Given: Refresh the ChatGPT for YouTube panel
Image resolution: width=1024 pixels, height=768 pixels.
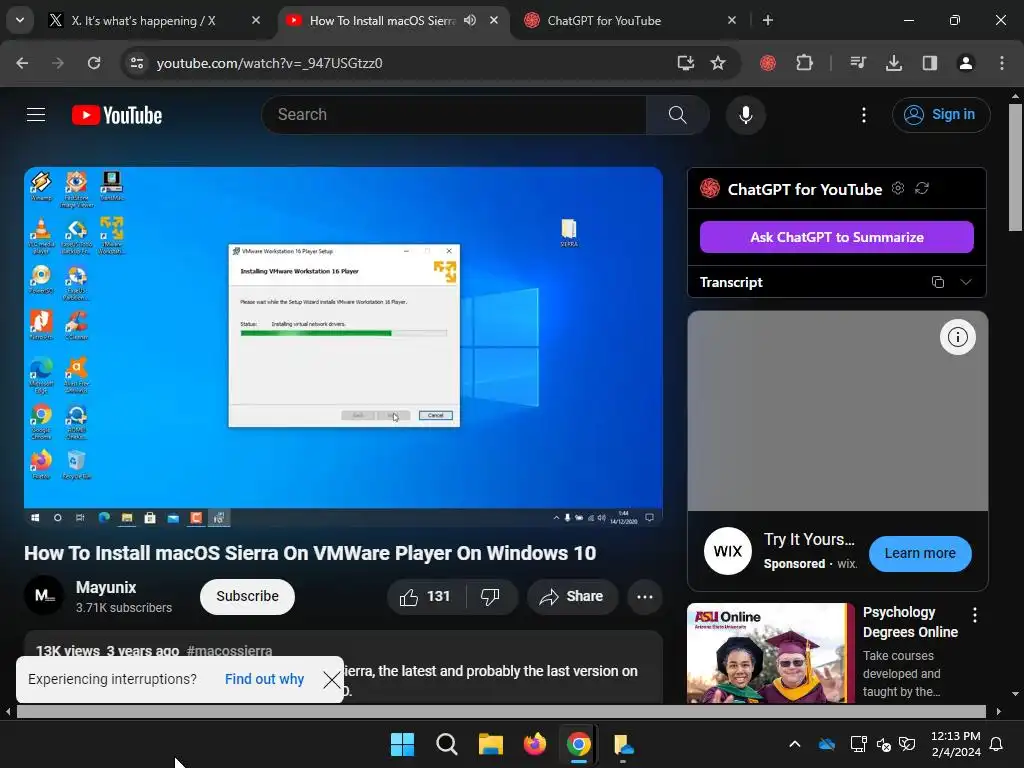Looking at the screenshot, I should pyautogui.click(x=921, y=188).
